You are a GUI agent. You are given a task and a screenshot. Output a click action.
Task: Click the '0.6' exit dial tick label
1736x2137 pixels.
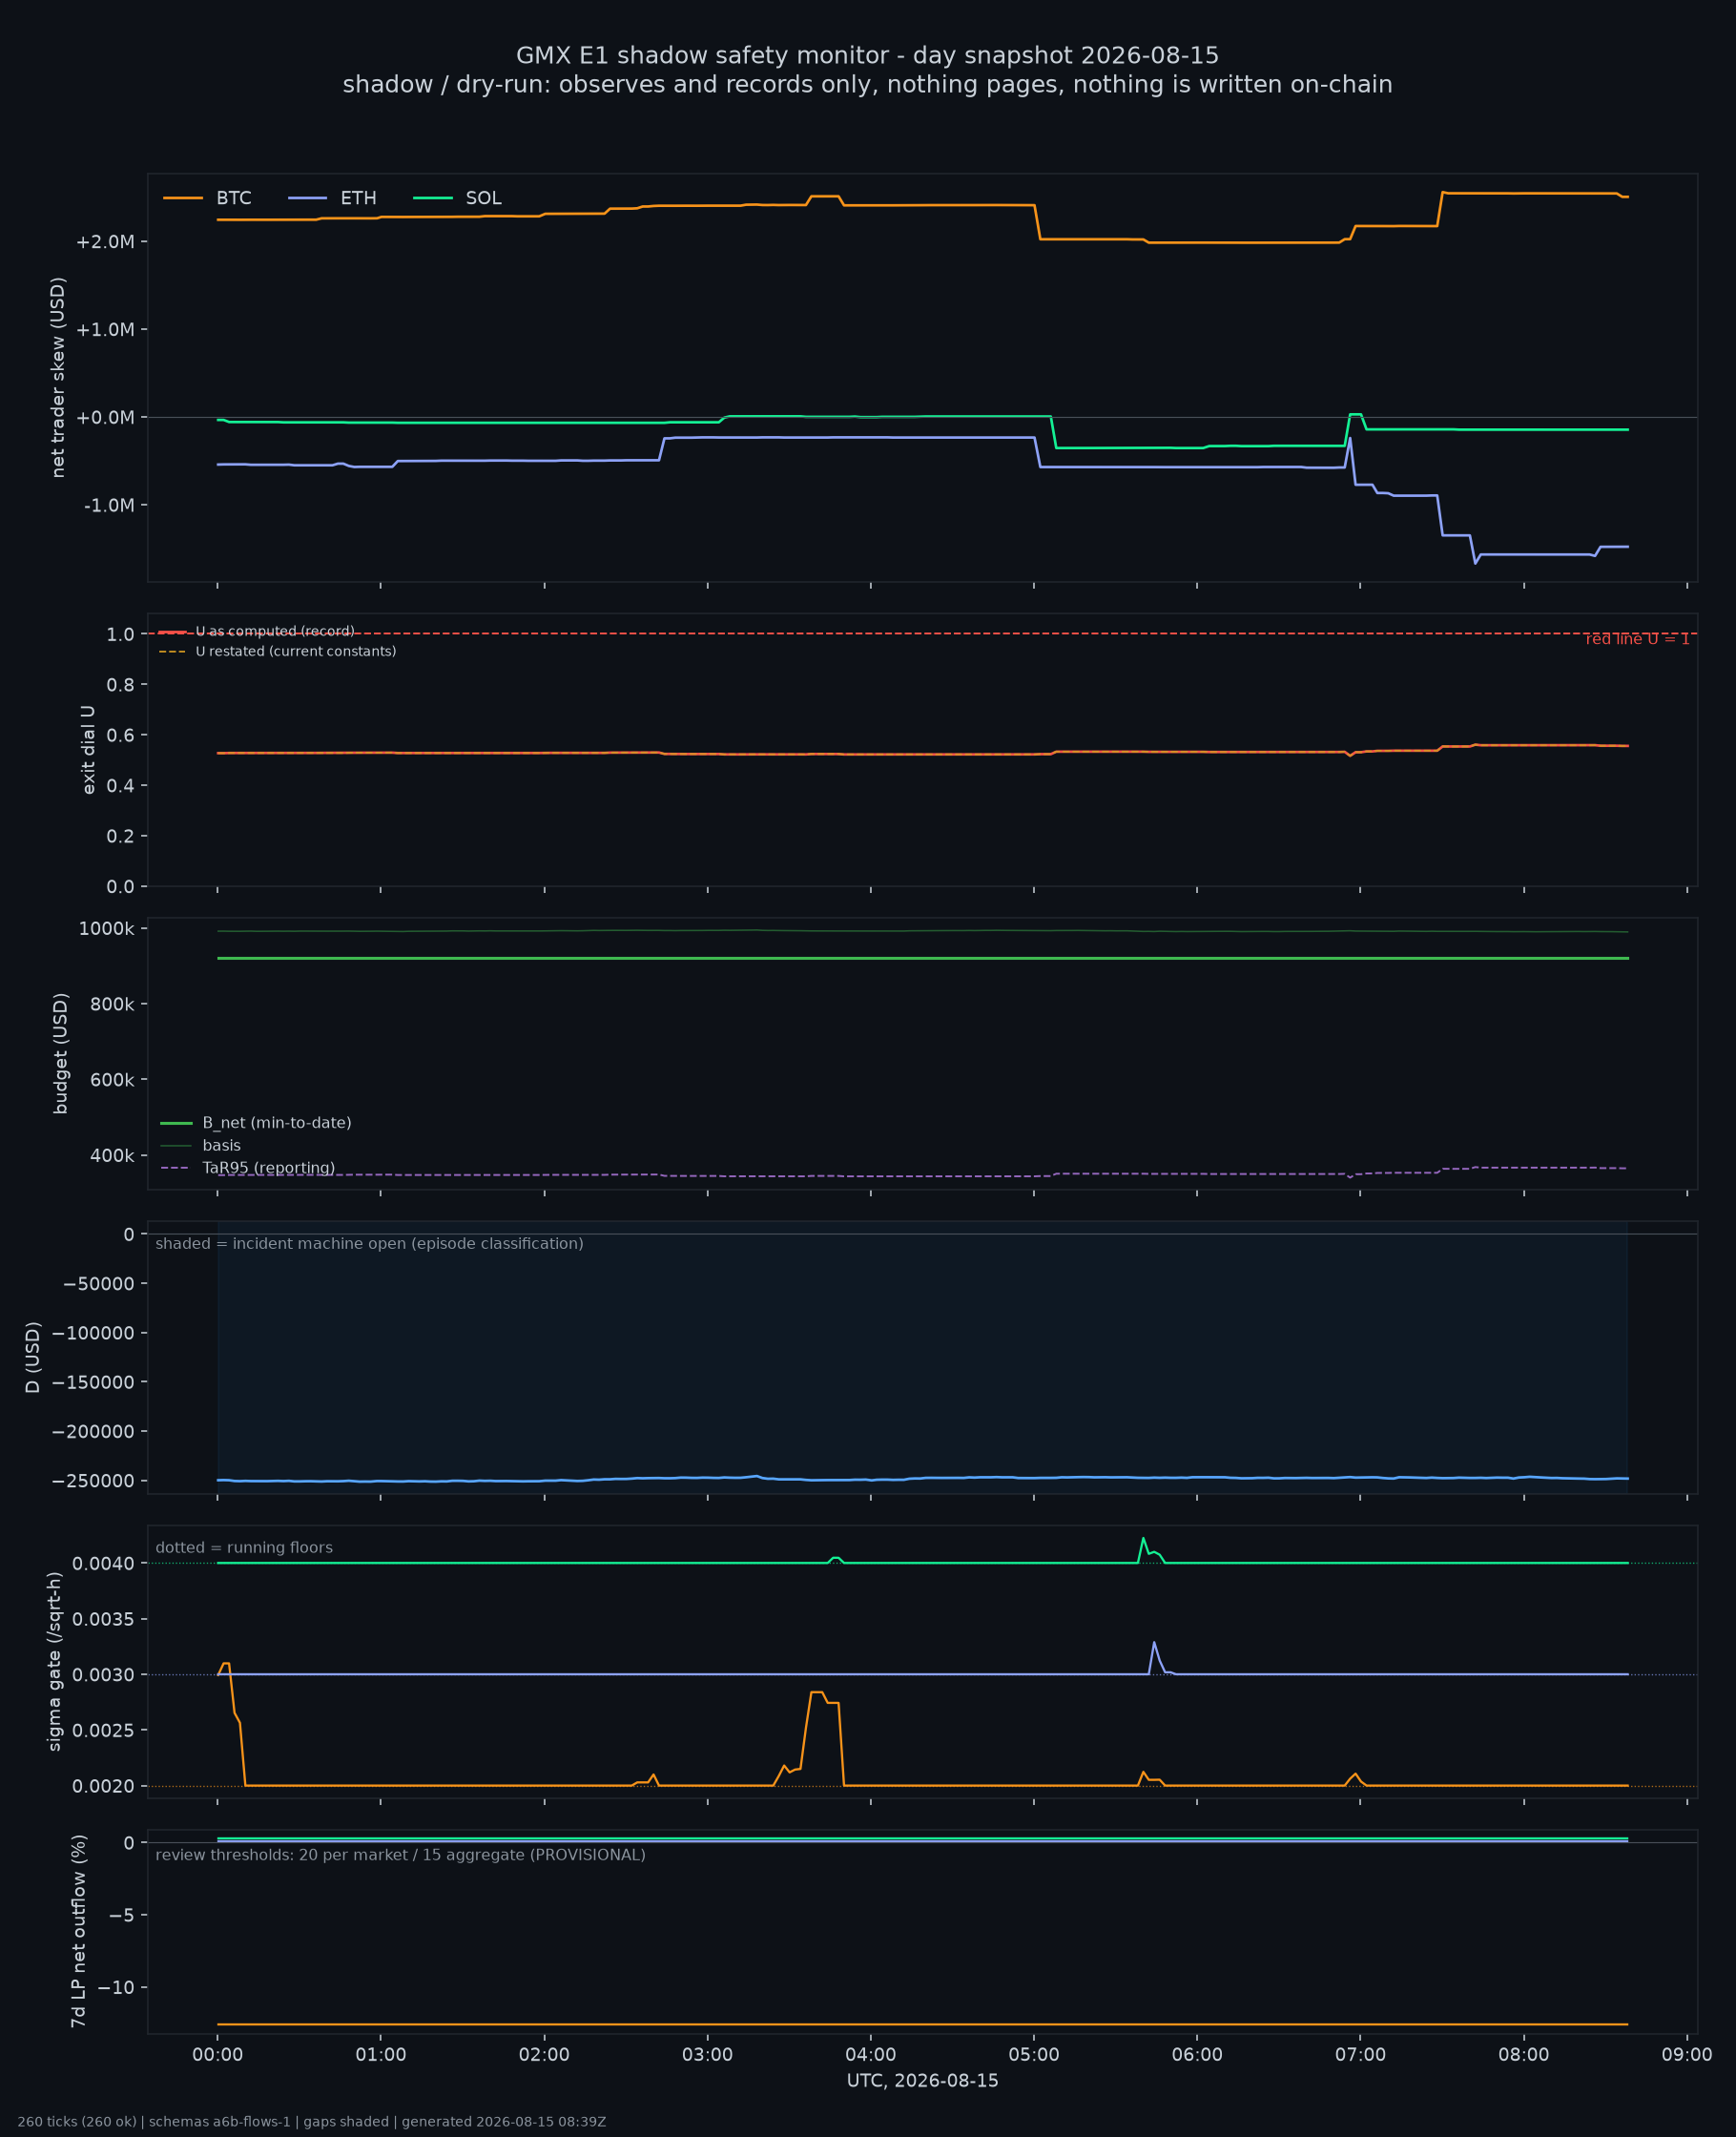[x=120, y=735]
